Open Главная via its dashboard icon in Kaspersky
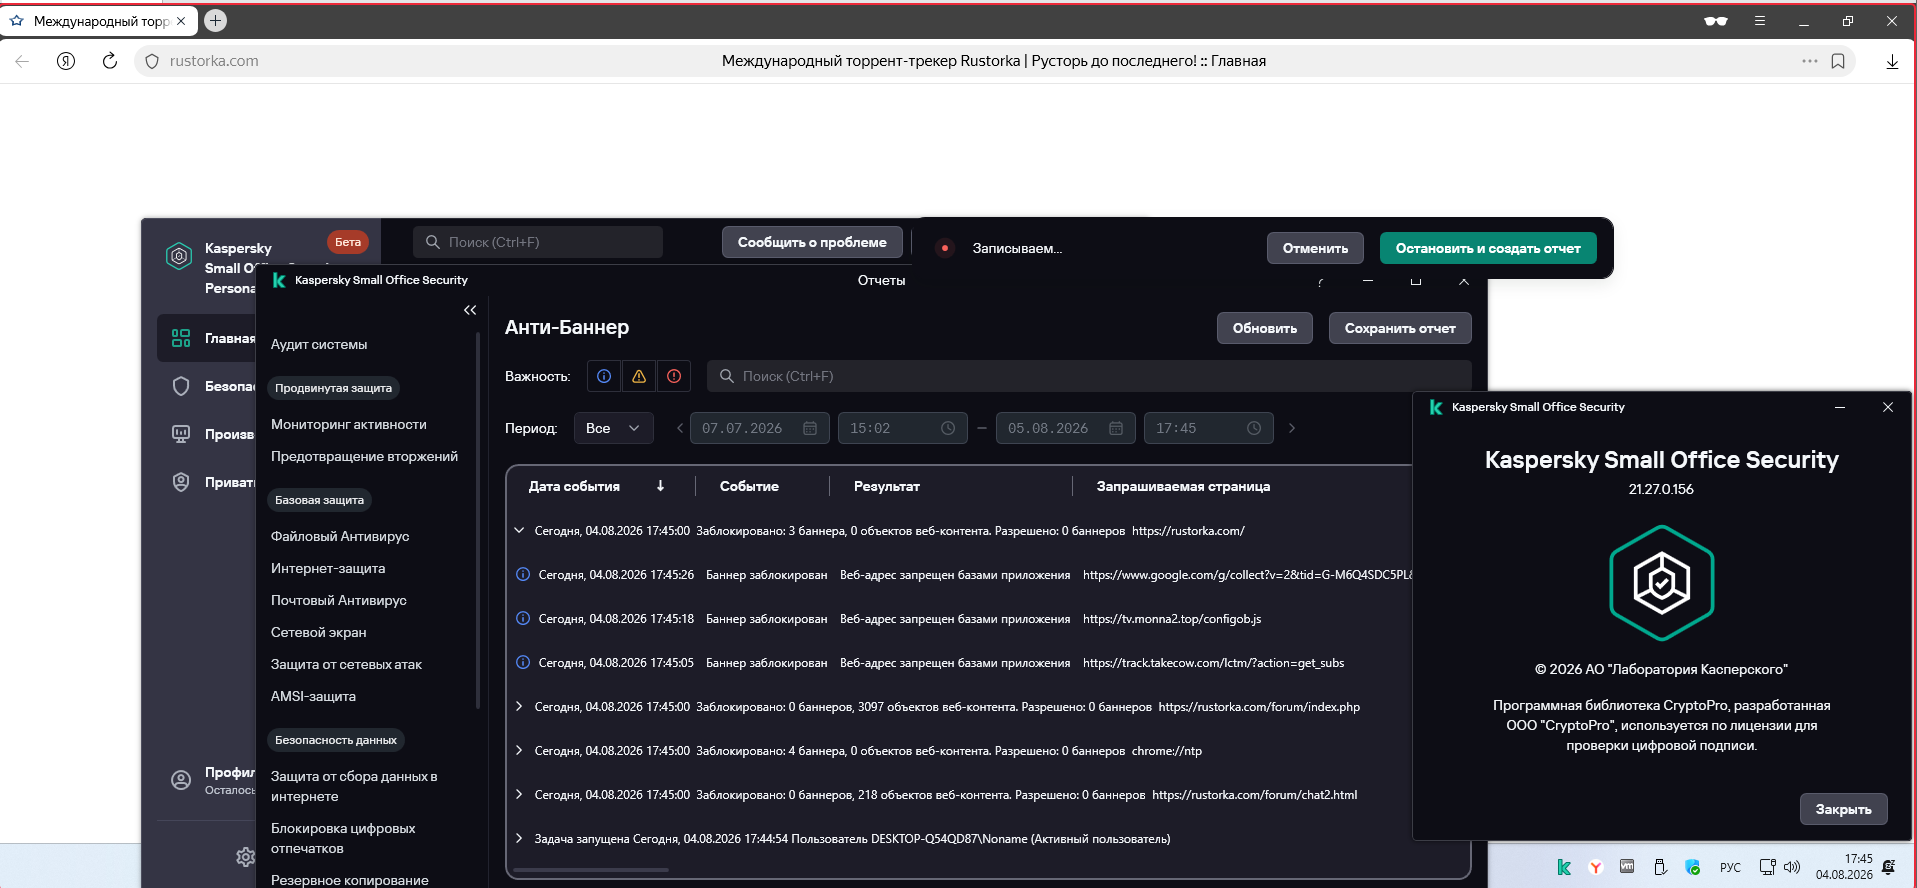This screenshot has height=888, width=1917. [181, 338]
